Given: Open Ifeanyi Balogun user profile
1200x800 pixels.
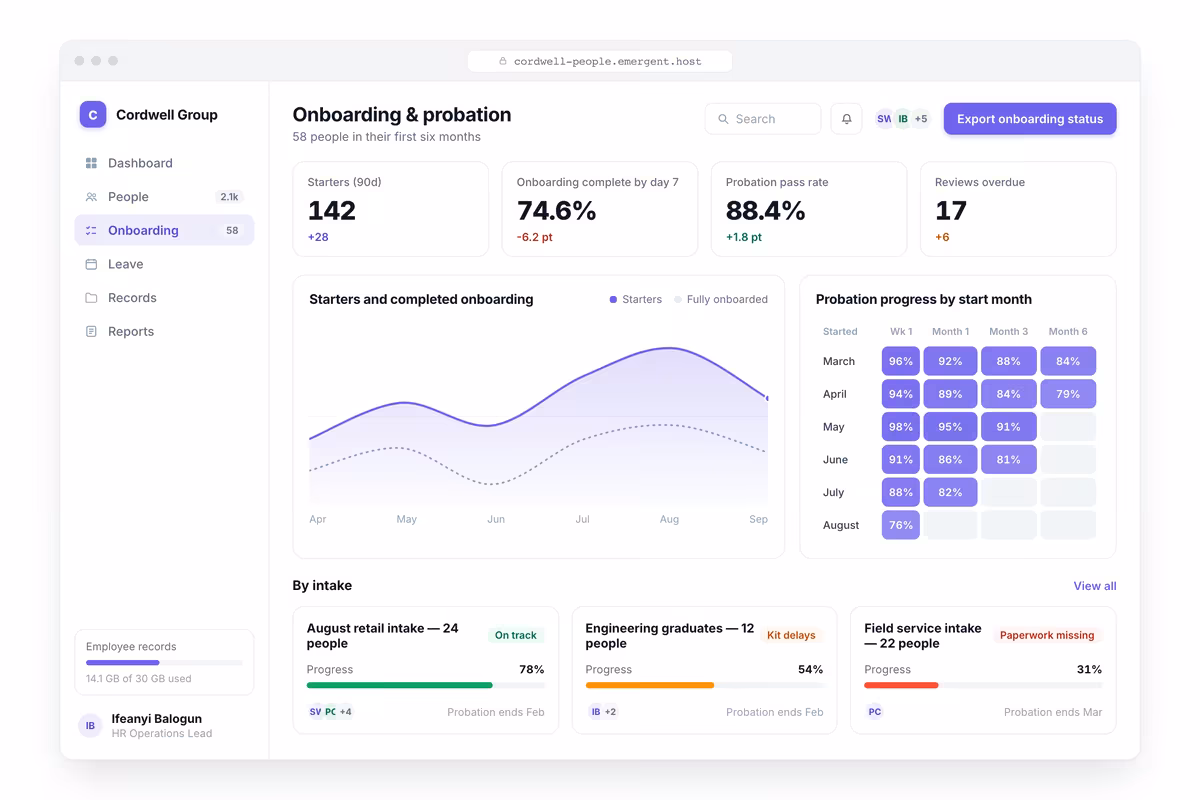Looking at the screenshot, I should tap(164, 726).
